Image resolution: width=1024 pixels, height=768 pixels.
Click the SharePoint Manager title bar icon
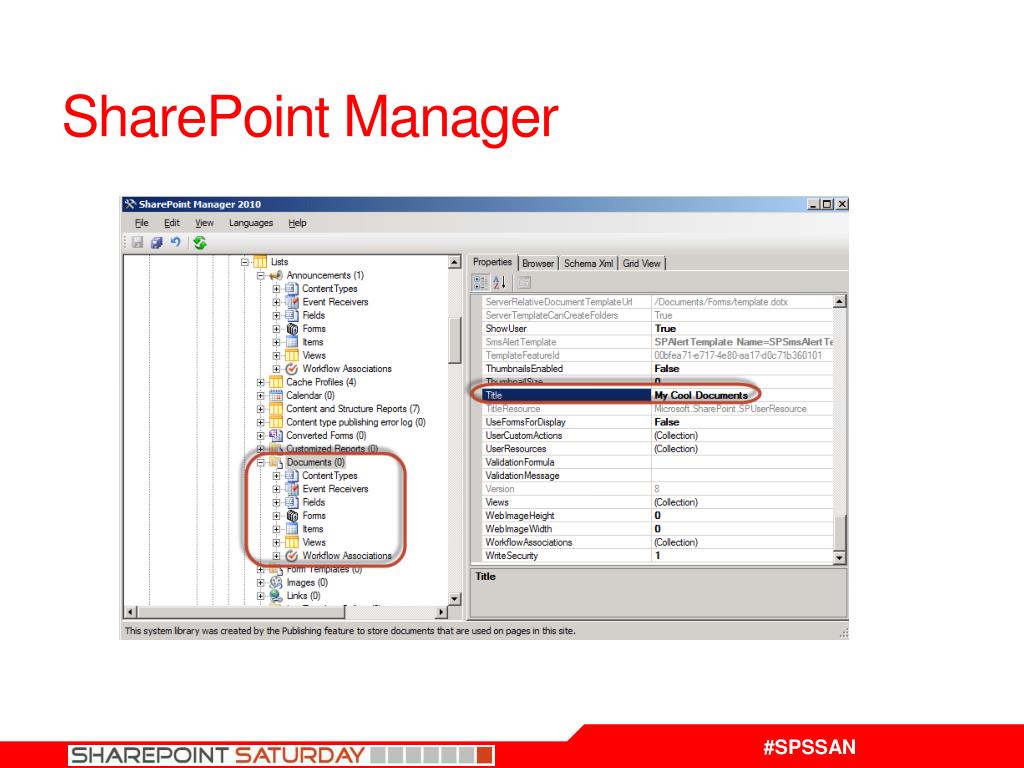(x=130, y=204)
